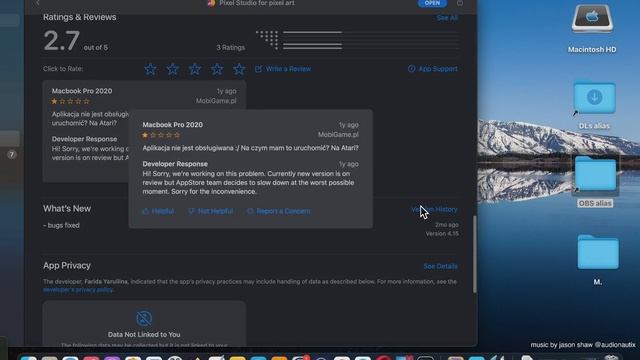Viewport: 640px width, 360px height.
Task: Click Write a Review link
Action: click(283, 69)
